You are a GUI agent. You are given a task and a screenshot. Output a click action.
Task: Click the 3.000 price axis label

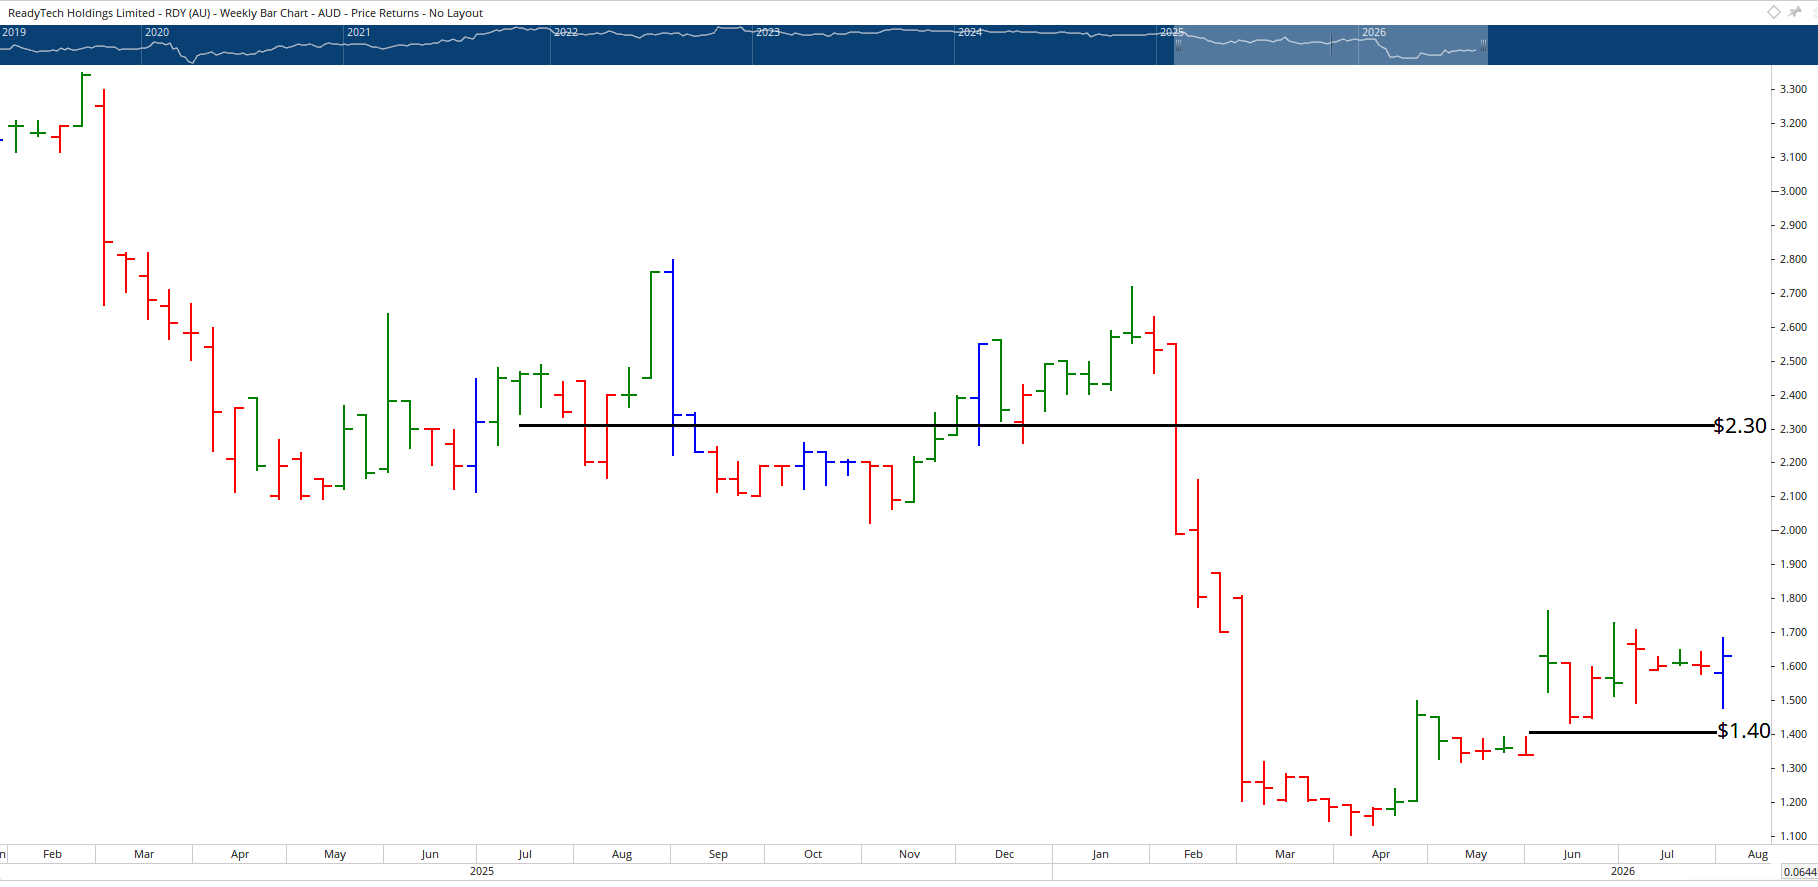[x=1793, y=191]
